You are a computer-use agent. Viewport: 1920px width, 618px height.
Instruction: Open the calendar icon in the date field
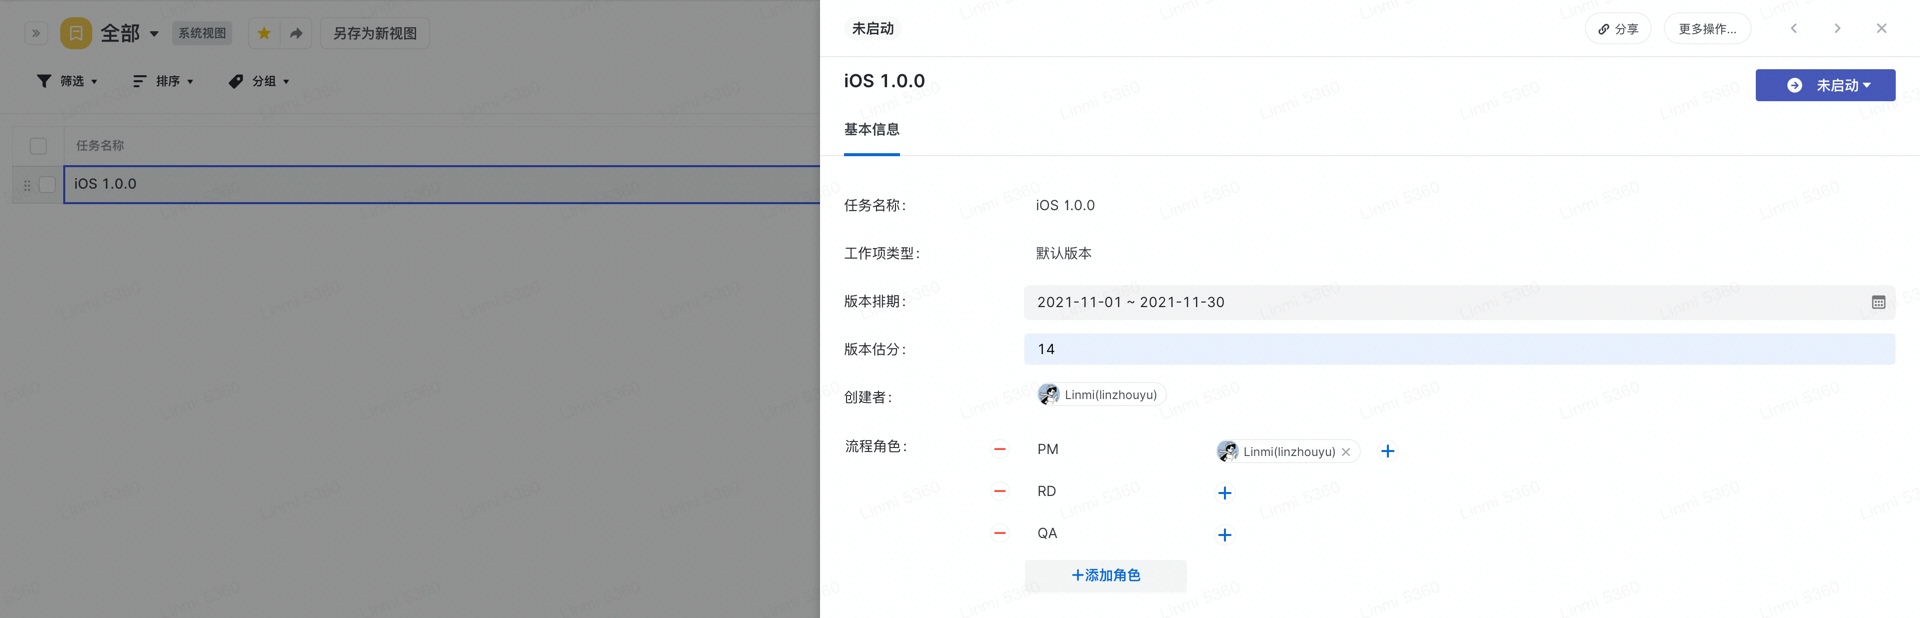click(x=1878, y=302)
